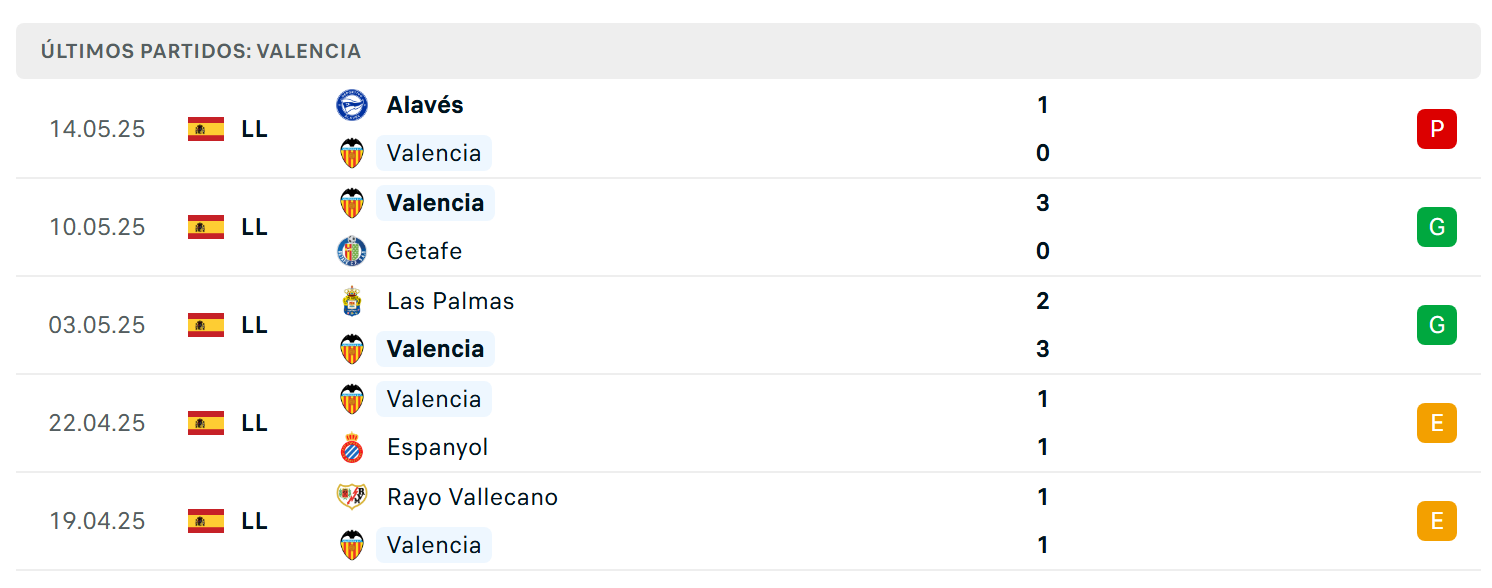1492x588 pixels.
Task: Click the Las Palmas team crest
Action: pyautogui.click(x=352, y=301)
